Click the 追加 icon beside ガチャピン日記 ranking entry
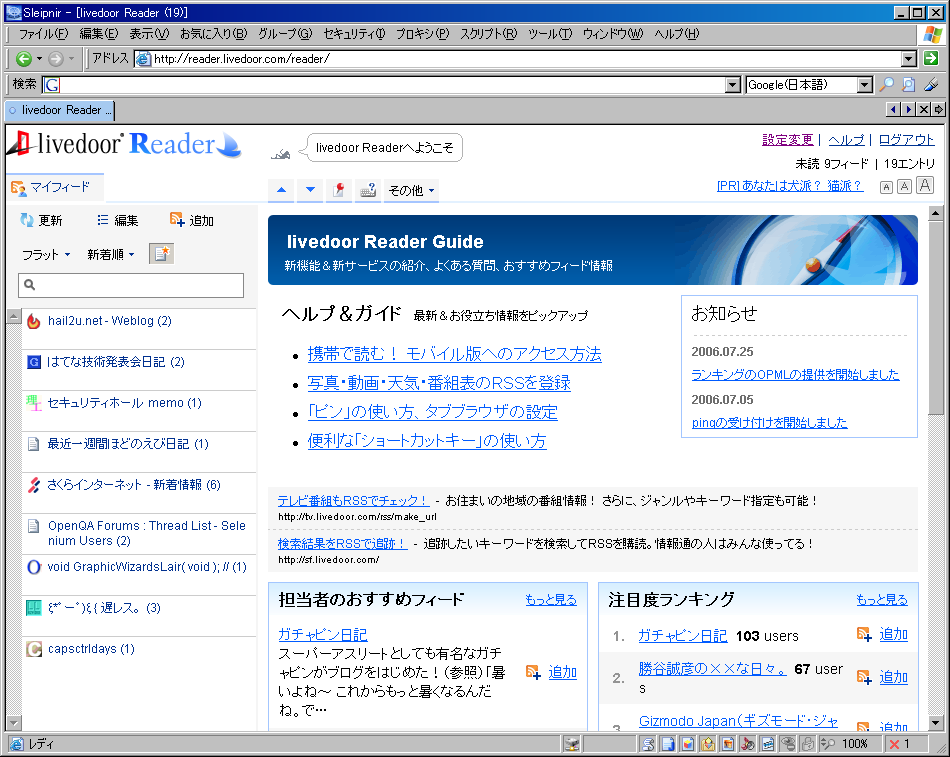This screenshot has width=950, height=757. 864,633
